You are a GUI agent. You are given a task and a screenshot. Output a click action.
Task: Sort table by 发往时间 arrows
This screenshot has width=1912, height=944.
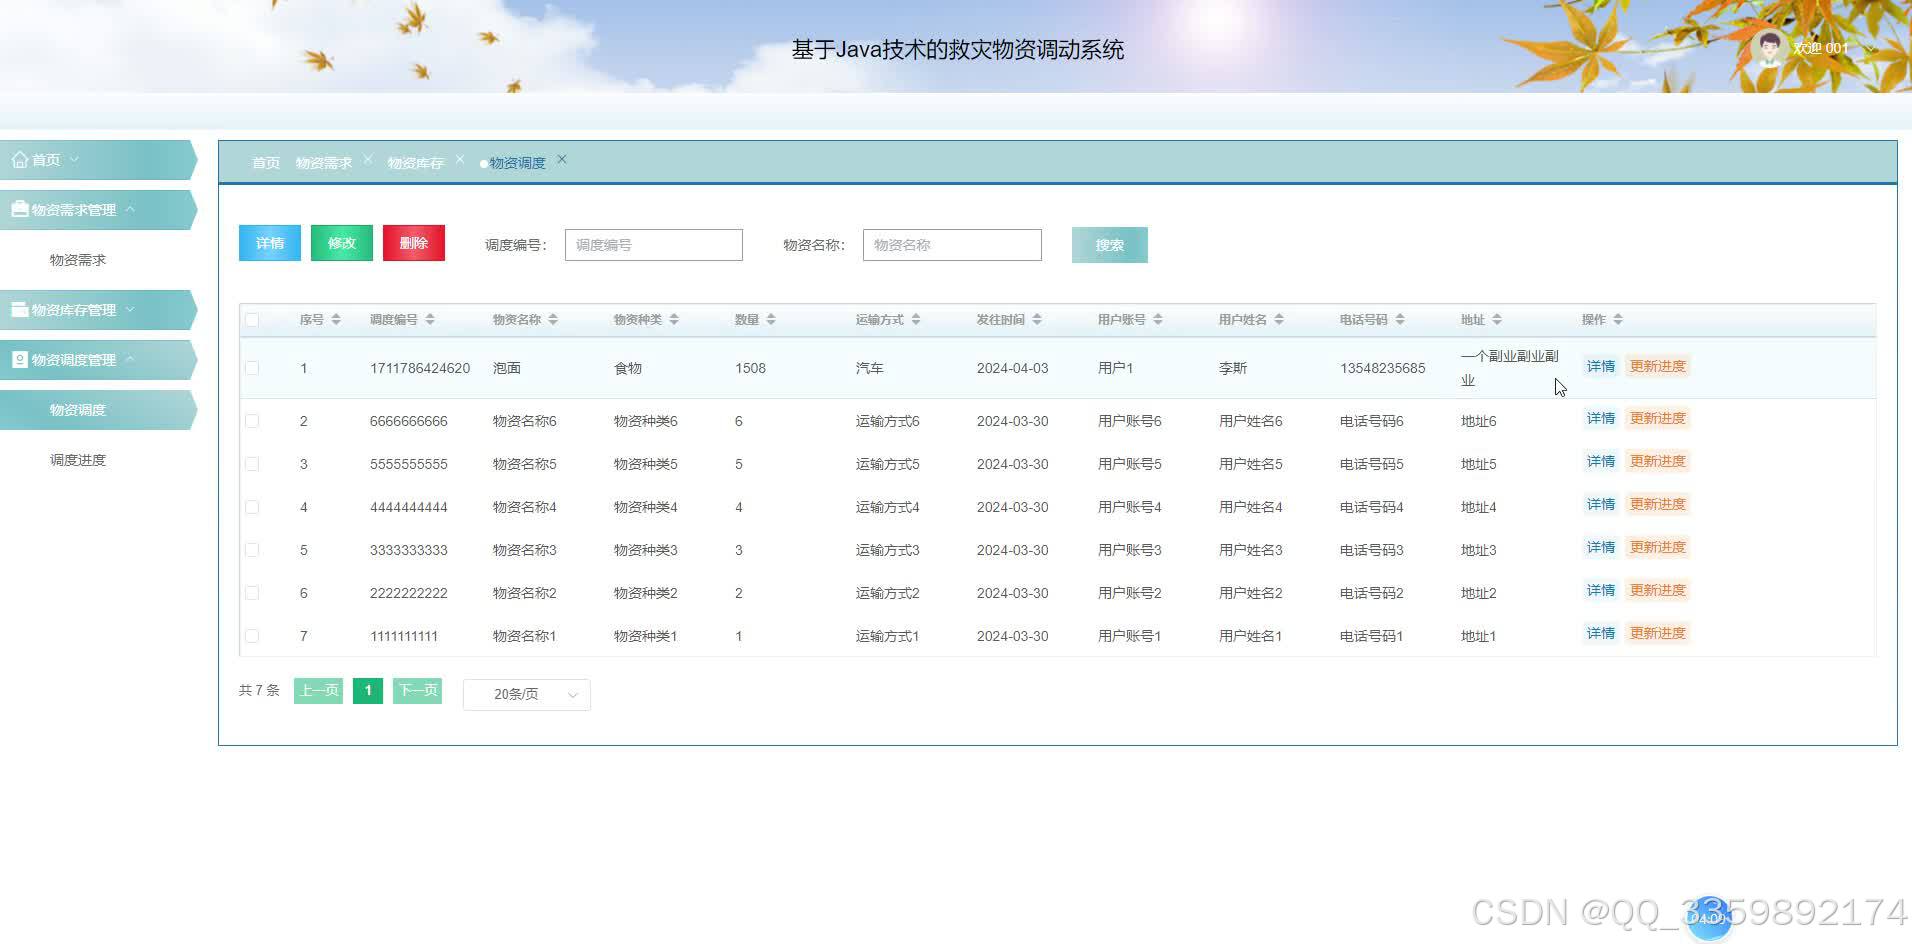1037,320
